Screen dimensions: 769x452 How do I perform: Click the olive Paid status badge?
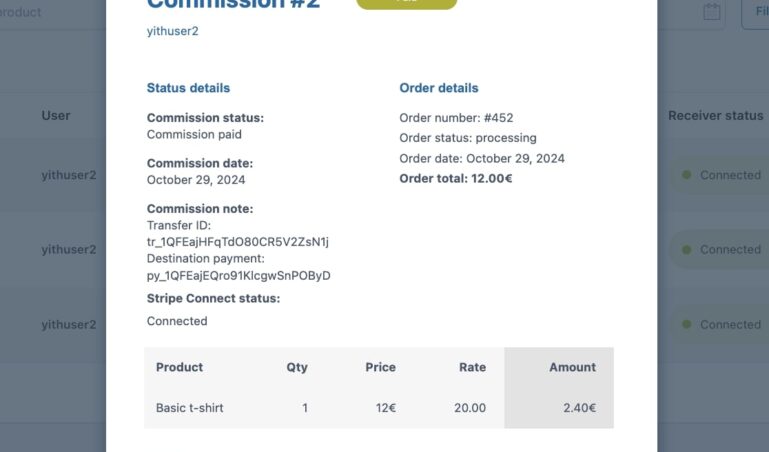coord(406,3)
